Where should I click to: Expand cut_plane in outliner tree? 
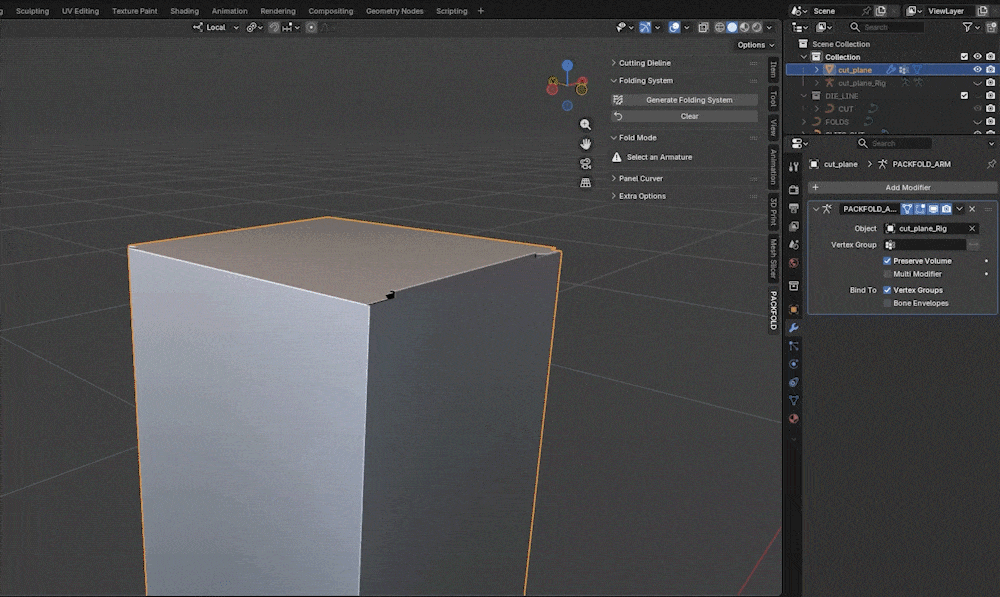(x=817, y=70)
